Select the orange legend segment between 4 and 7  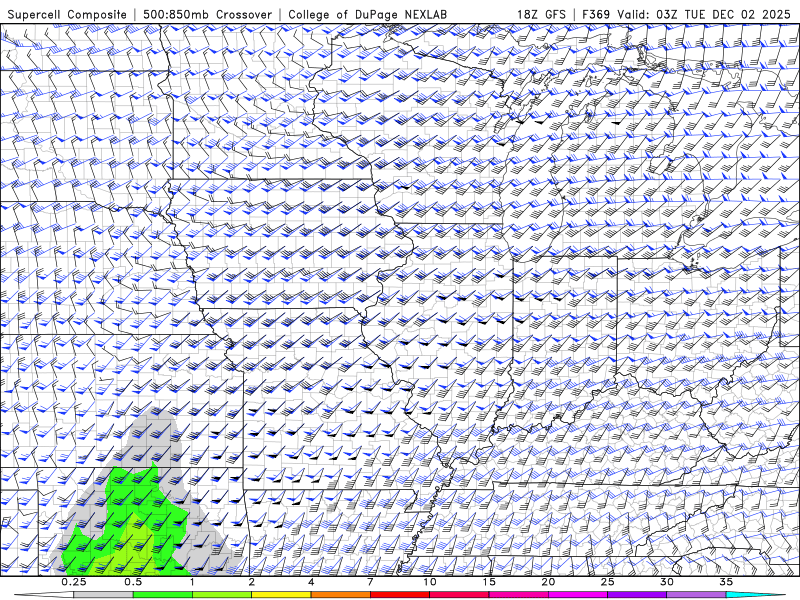coord(340,595)
